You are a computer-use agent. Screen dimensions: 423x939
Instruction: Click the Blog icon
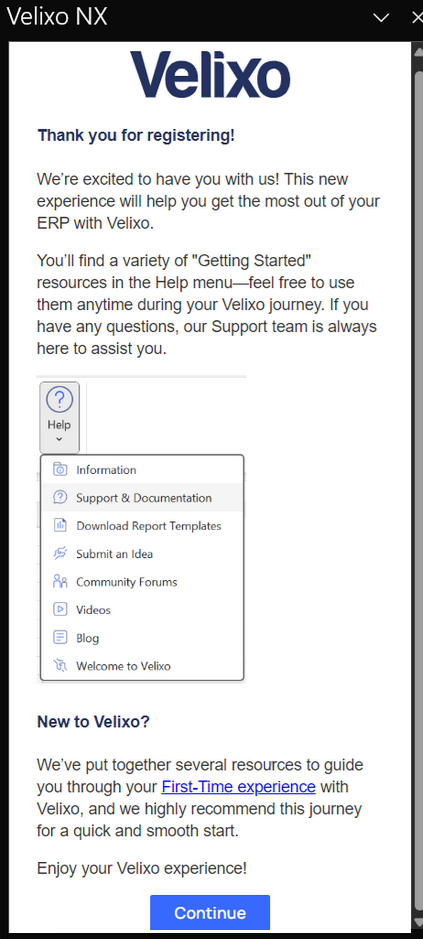[x=60, y=638]
